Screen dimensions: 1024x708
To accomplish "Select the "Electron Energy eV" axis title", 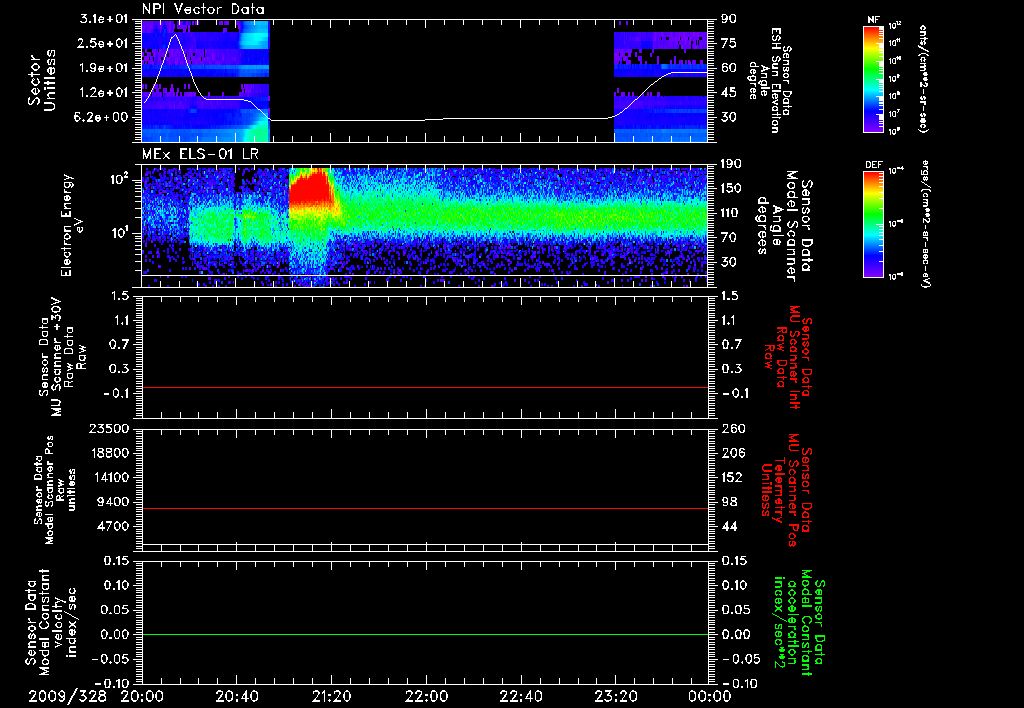I will [x=72, y=225].
